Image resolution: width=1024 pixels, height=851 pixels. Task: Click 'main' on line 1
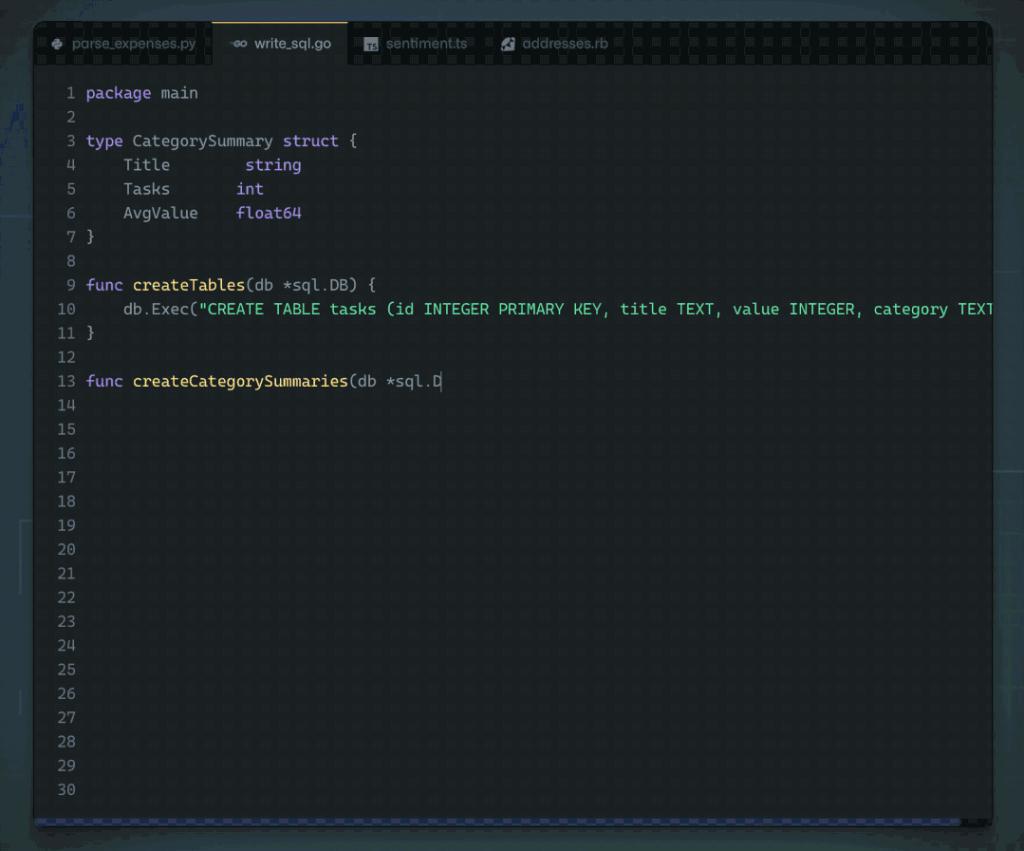(179, 93)
